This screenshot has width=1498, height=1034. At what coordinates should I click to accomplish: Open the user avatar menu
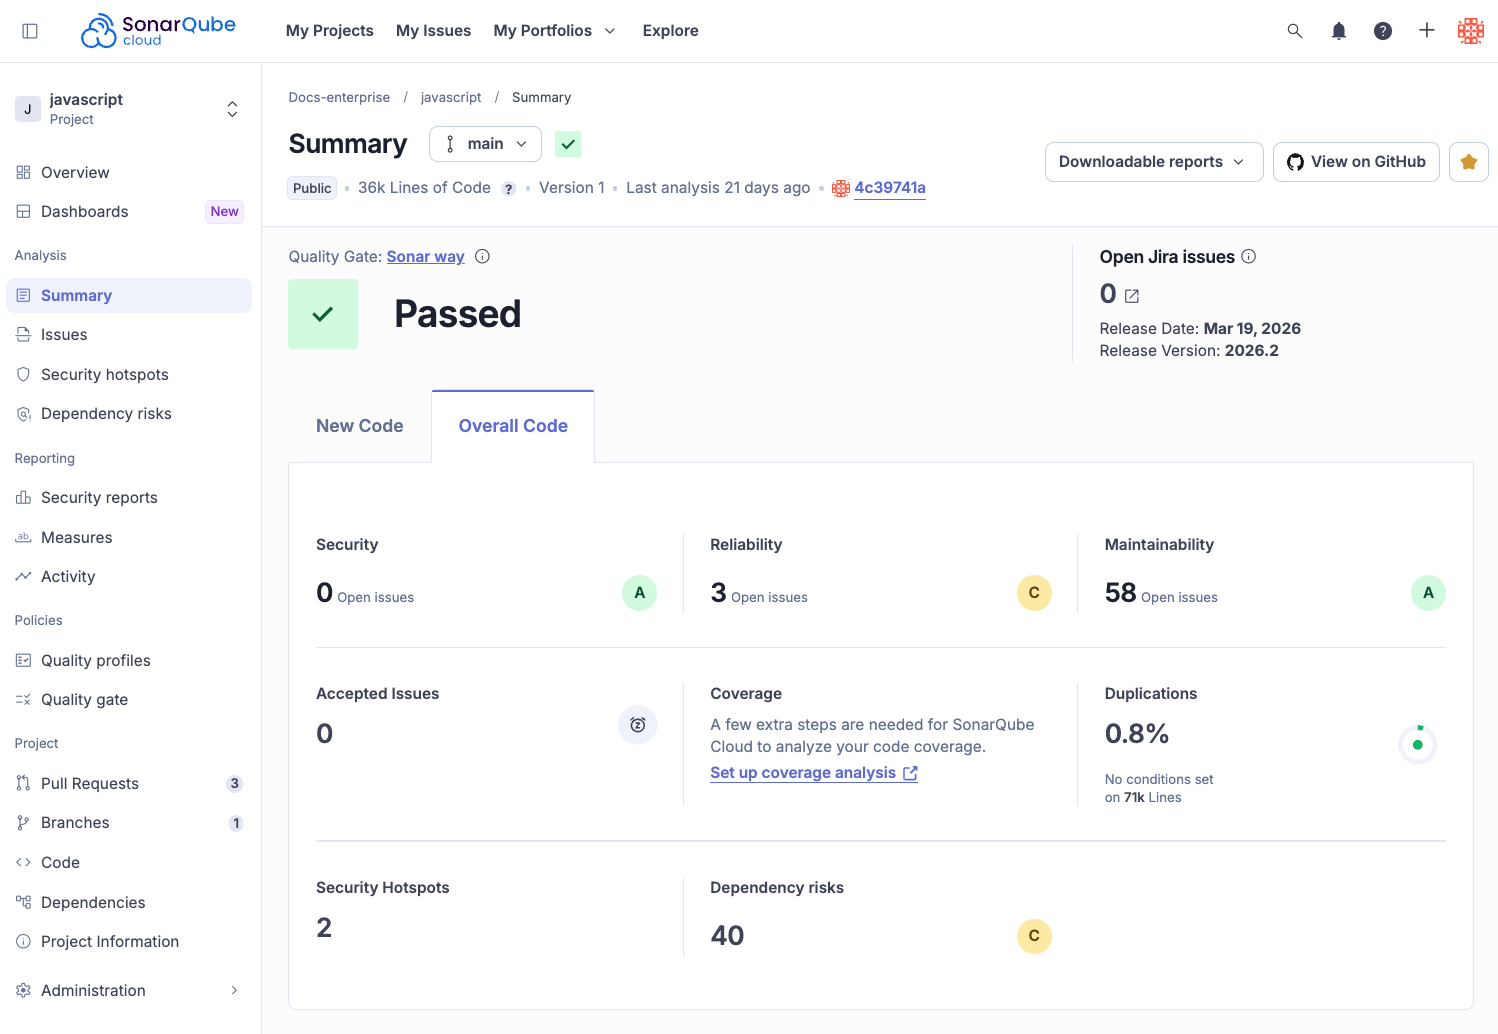(1471, 31)
